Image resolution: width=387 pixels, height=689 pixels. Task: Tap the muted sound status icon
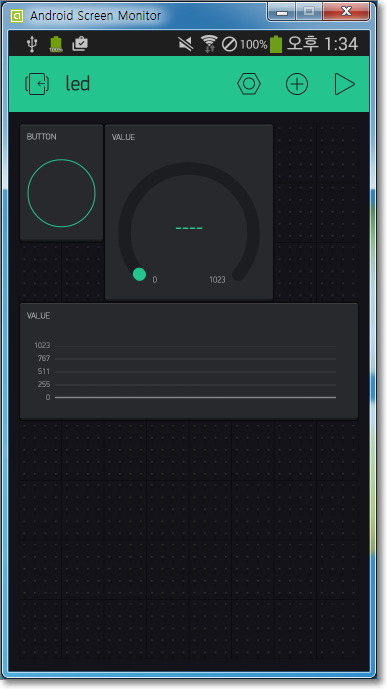click(186, 44)
